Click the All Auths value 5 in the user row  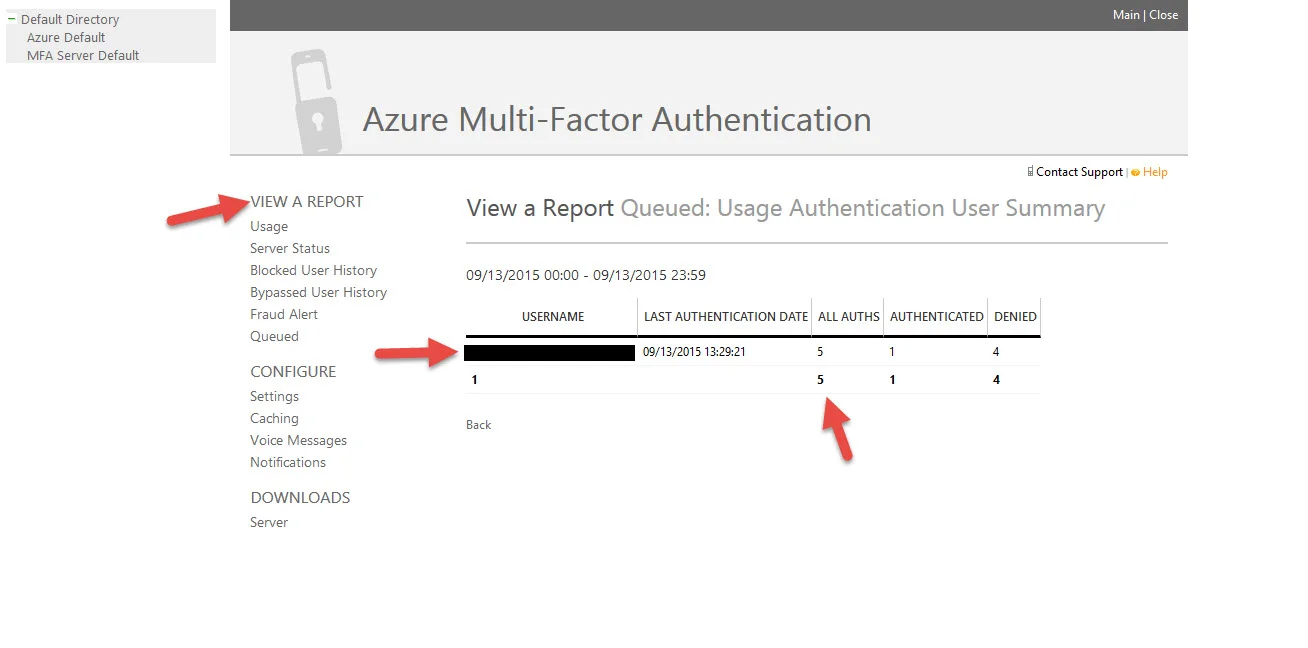coord(821,352)
